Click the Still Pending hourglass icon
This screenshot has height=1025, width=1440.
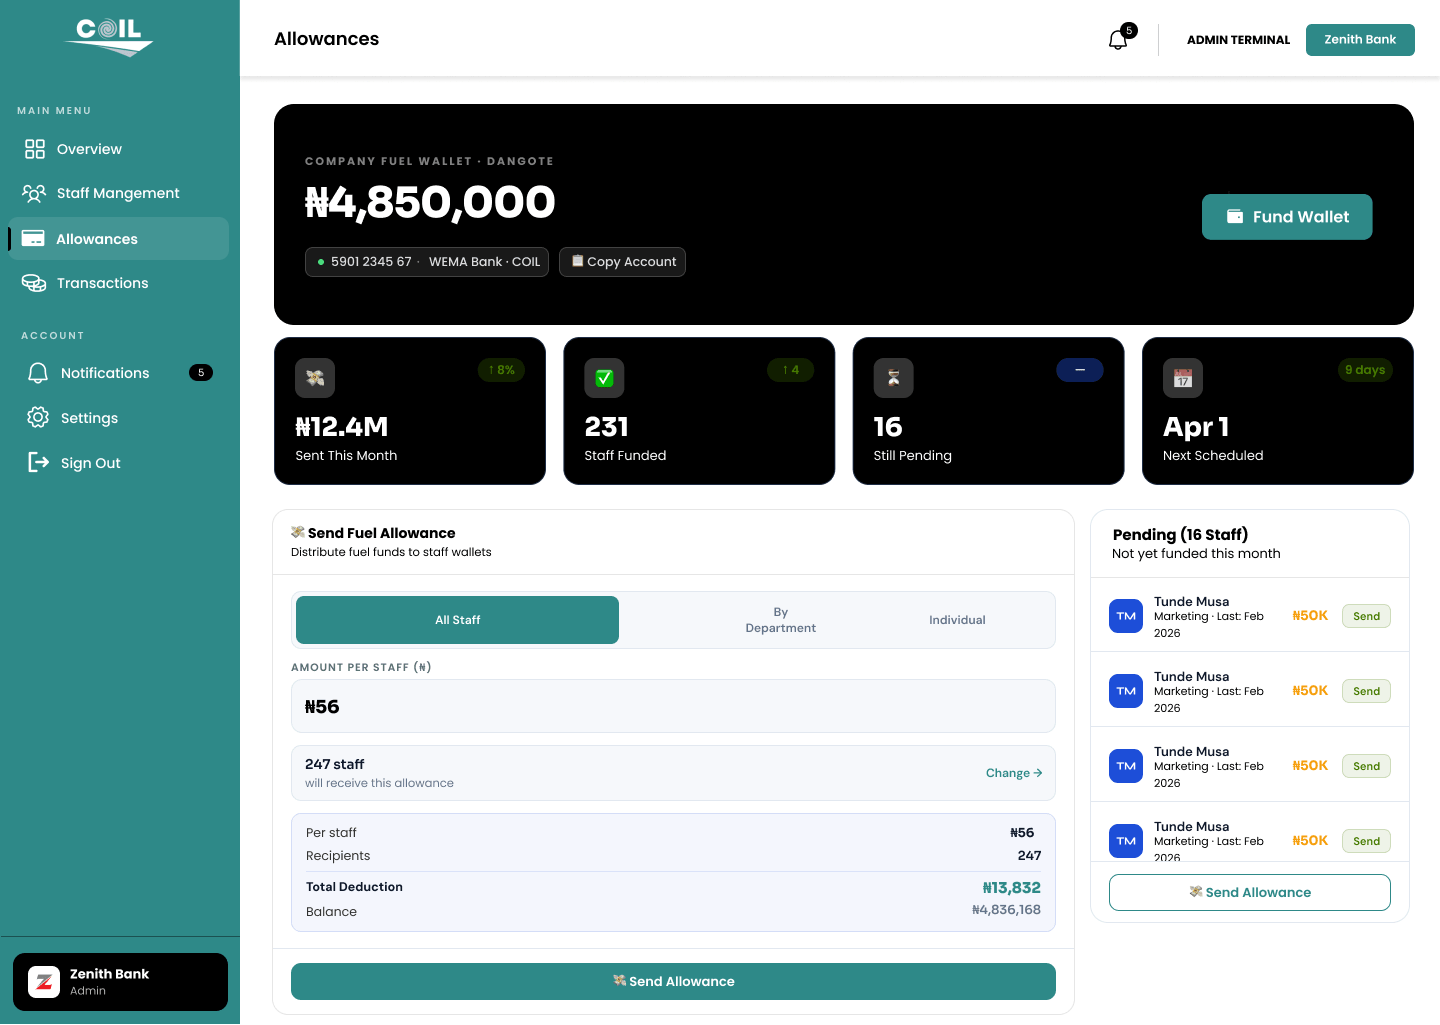(894, 378)
